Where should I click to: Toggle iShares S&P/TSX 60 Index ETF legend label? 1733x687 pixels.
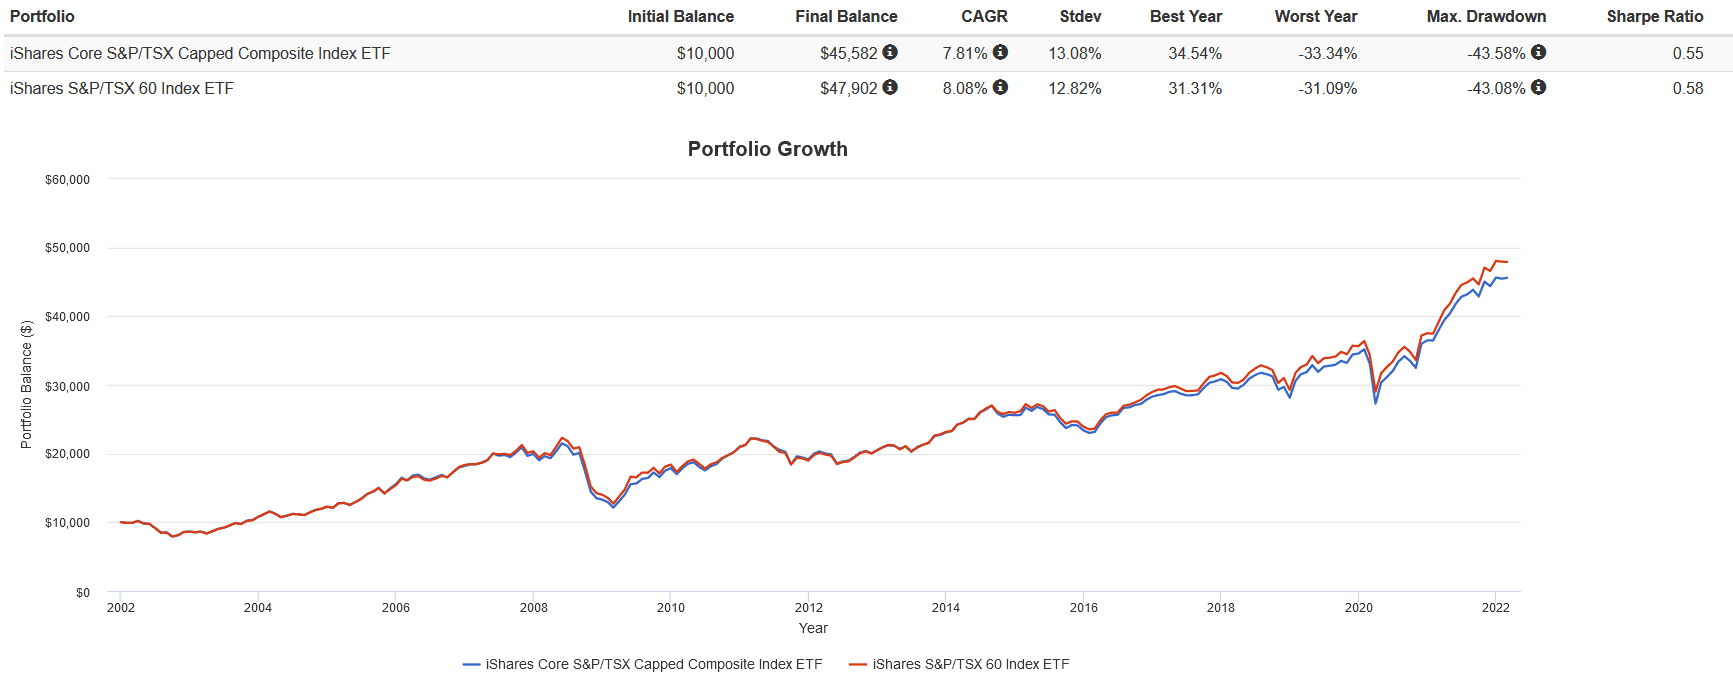pos(970,664)
